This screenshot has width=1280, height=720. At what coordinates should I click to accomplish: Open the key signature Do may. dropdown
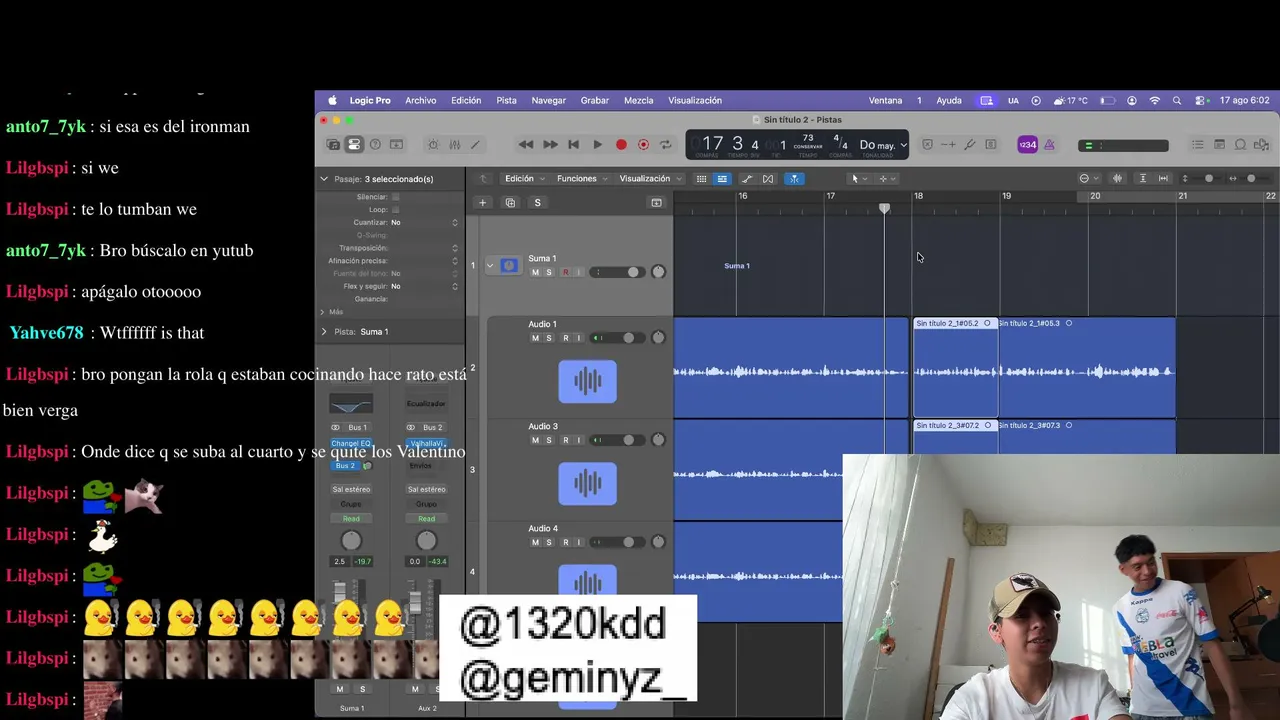pos(883,145)
